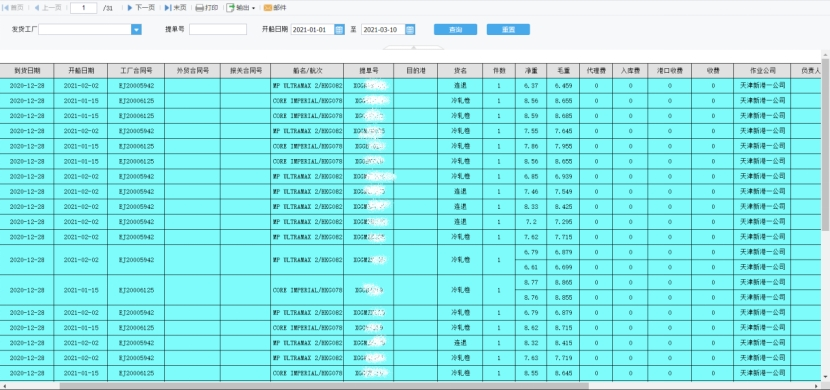Viewport: 830px width, 390px height.
Task: Click the 毛重 column header
Action: click(x=563, y=70)
